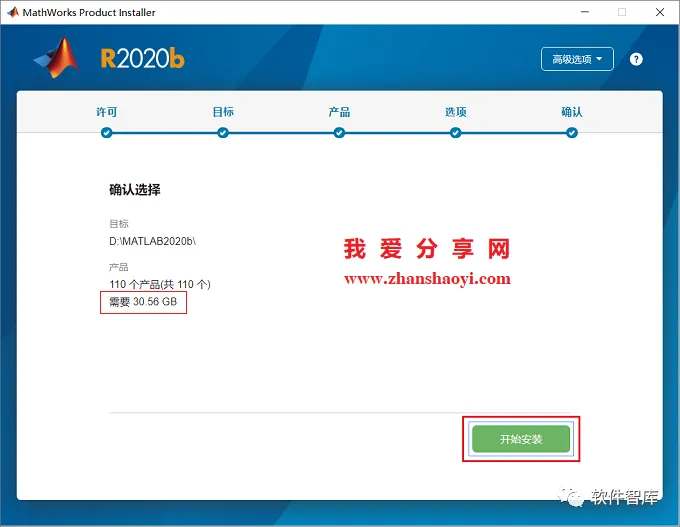The height and width of the screenshot is (527, 680).
Task: Click checkmark circle under 许可
Action: [x=107, y=133]
